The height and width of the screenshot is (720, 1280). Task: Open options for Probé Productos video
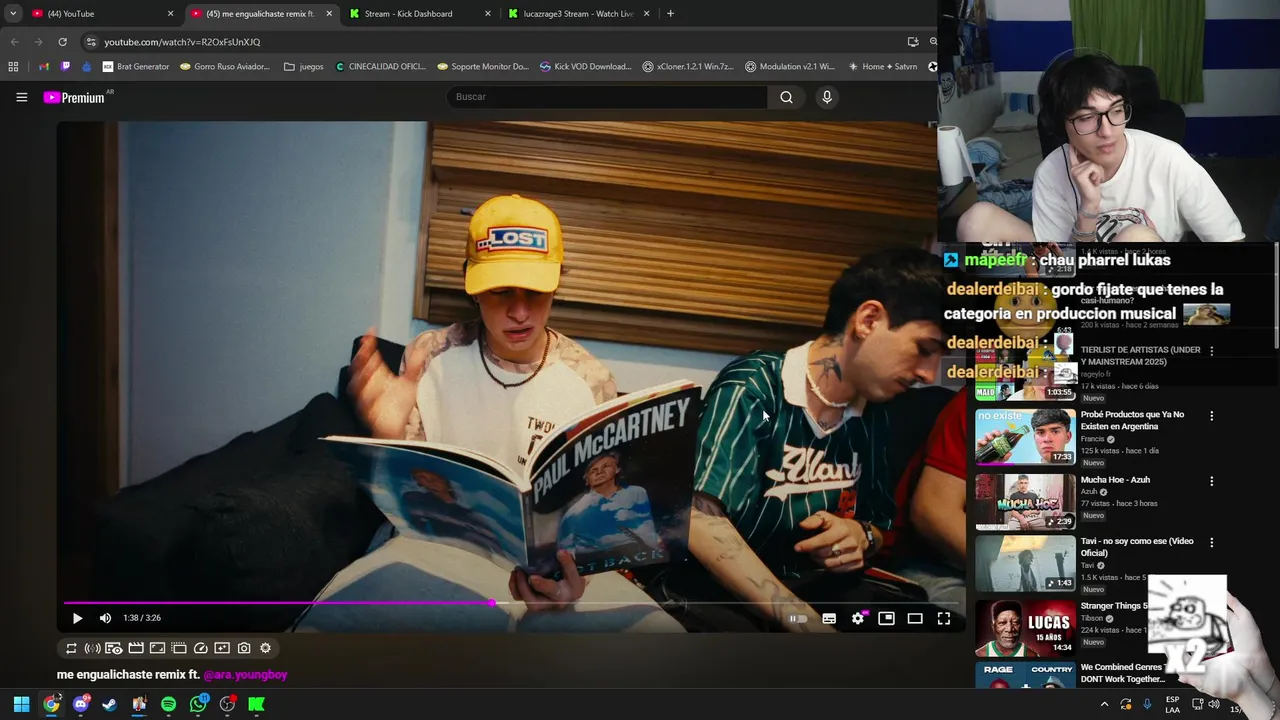1212,416
